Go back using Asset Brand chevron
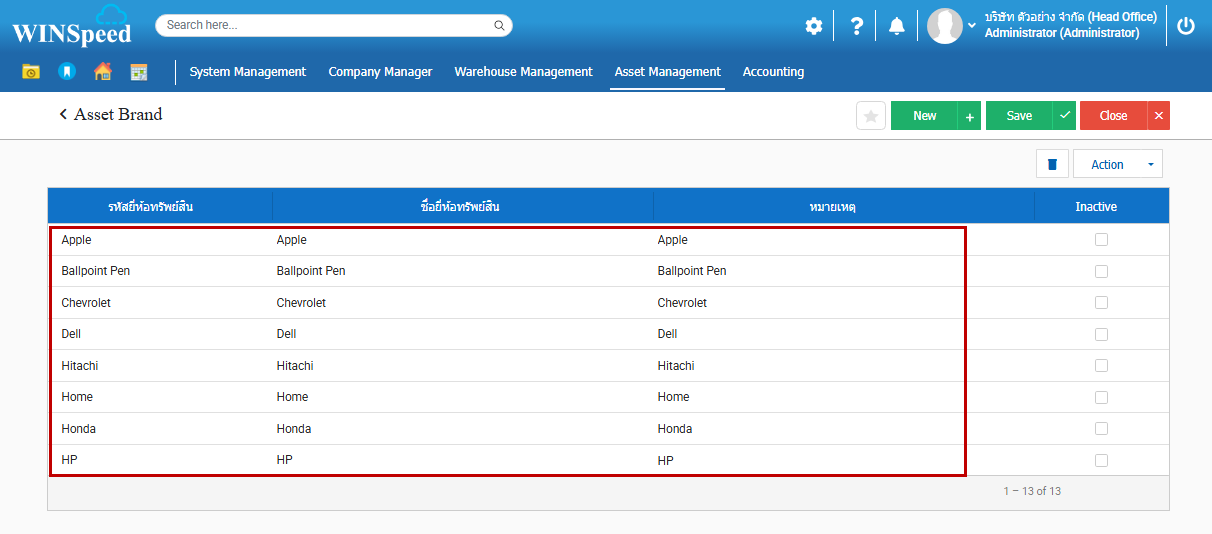This screenshot has width=1212, height=534. (x=63, y=115)
